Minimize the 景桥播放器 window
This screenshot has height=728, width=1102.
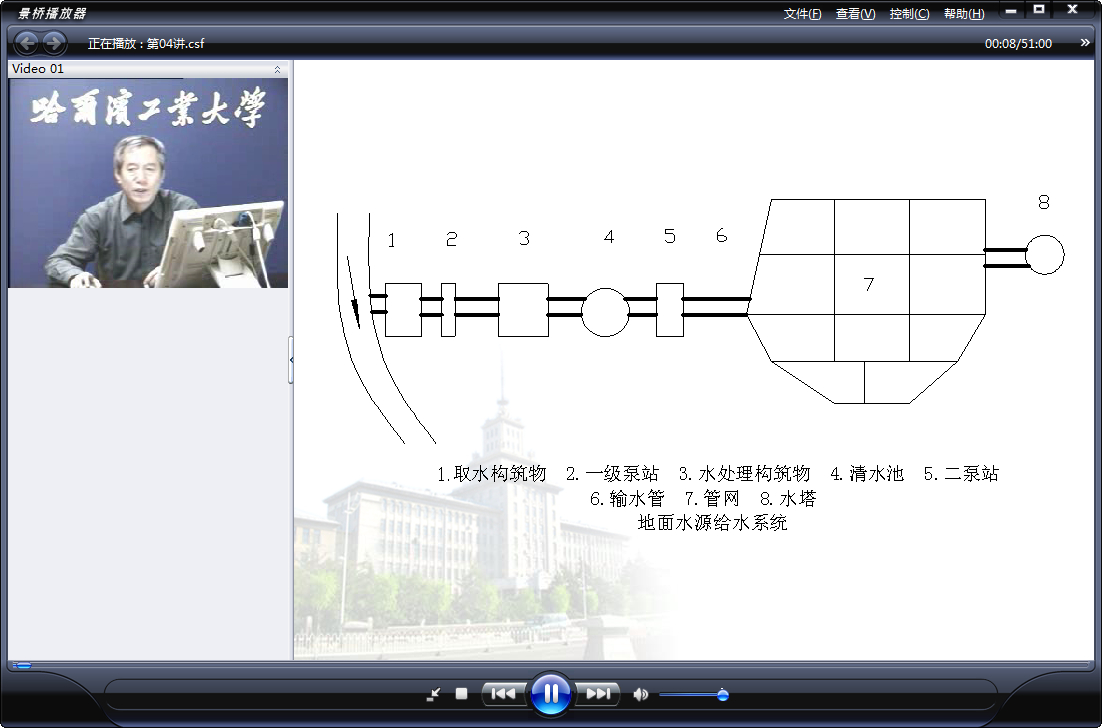click(x=1011, y=11)
